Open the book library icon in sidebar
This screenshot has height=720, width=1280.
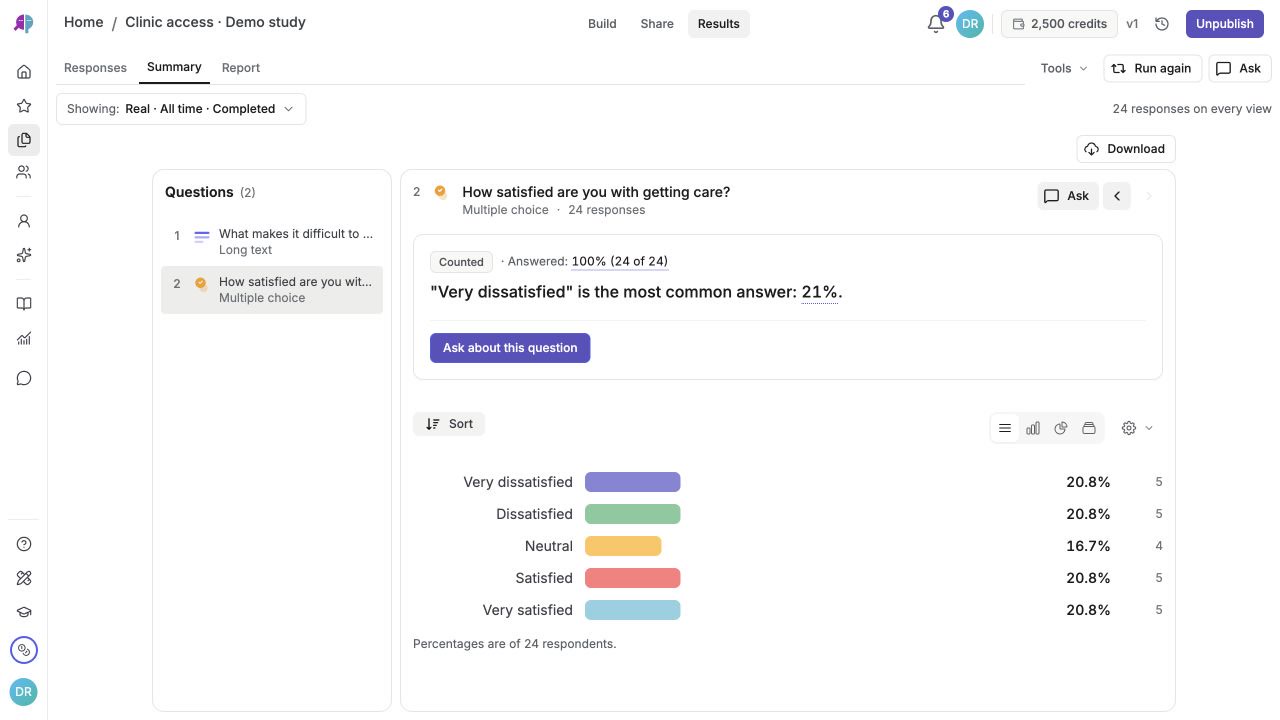24,304
